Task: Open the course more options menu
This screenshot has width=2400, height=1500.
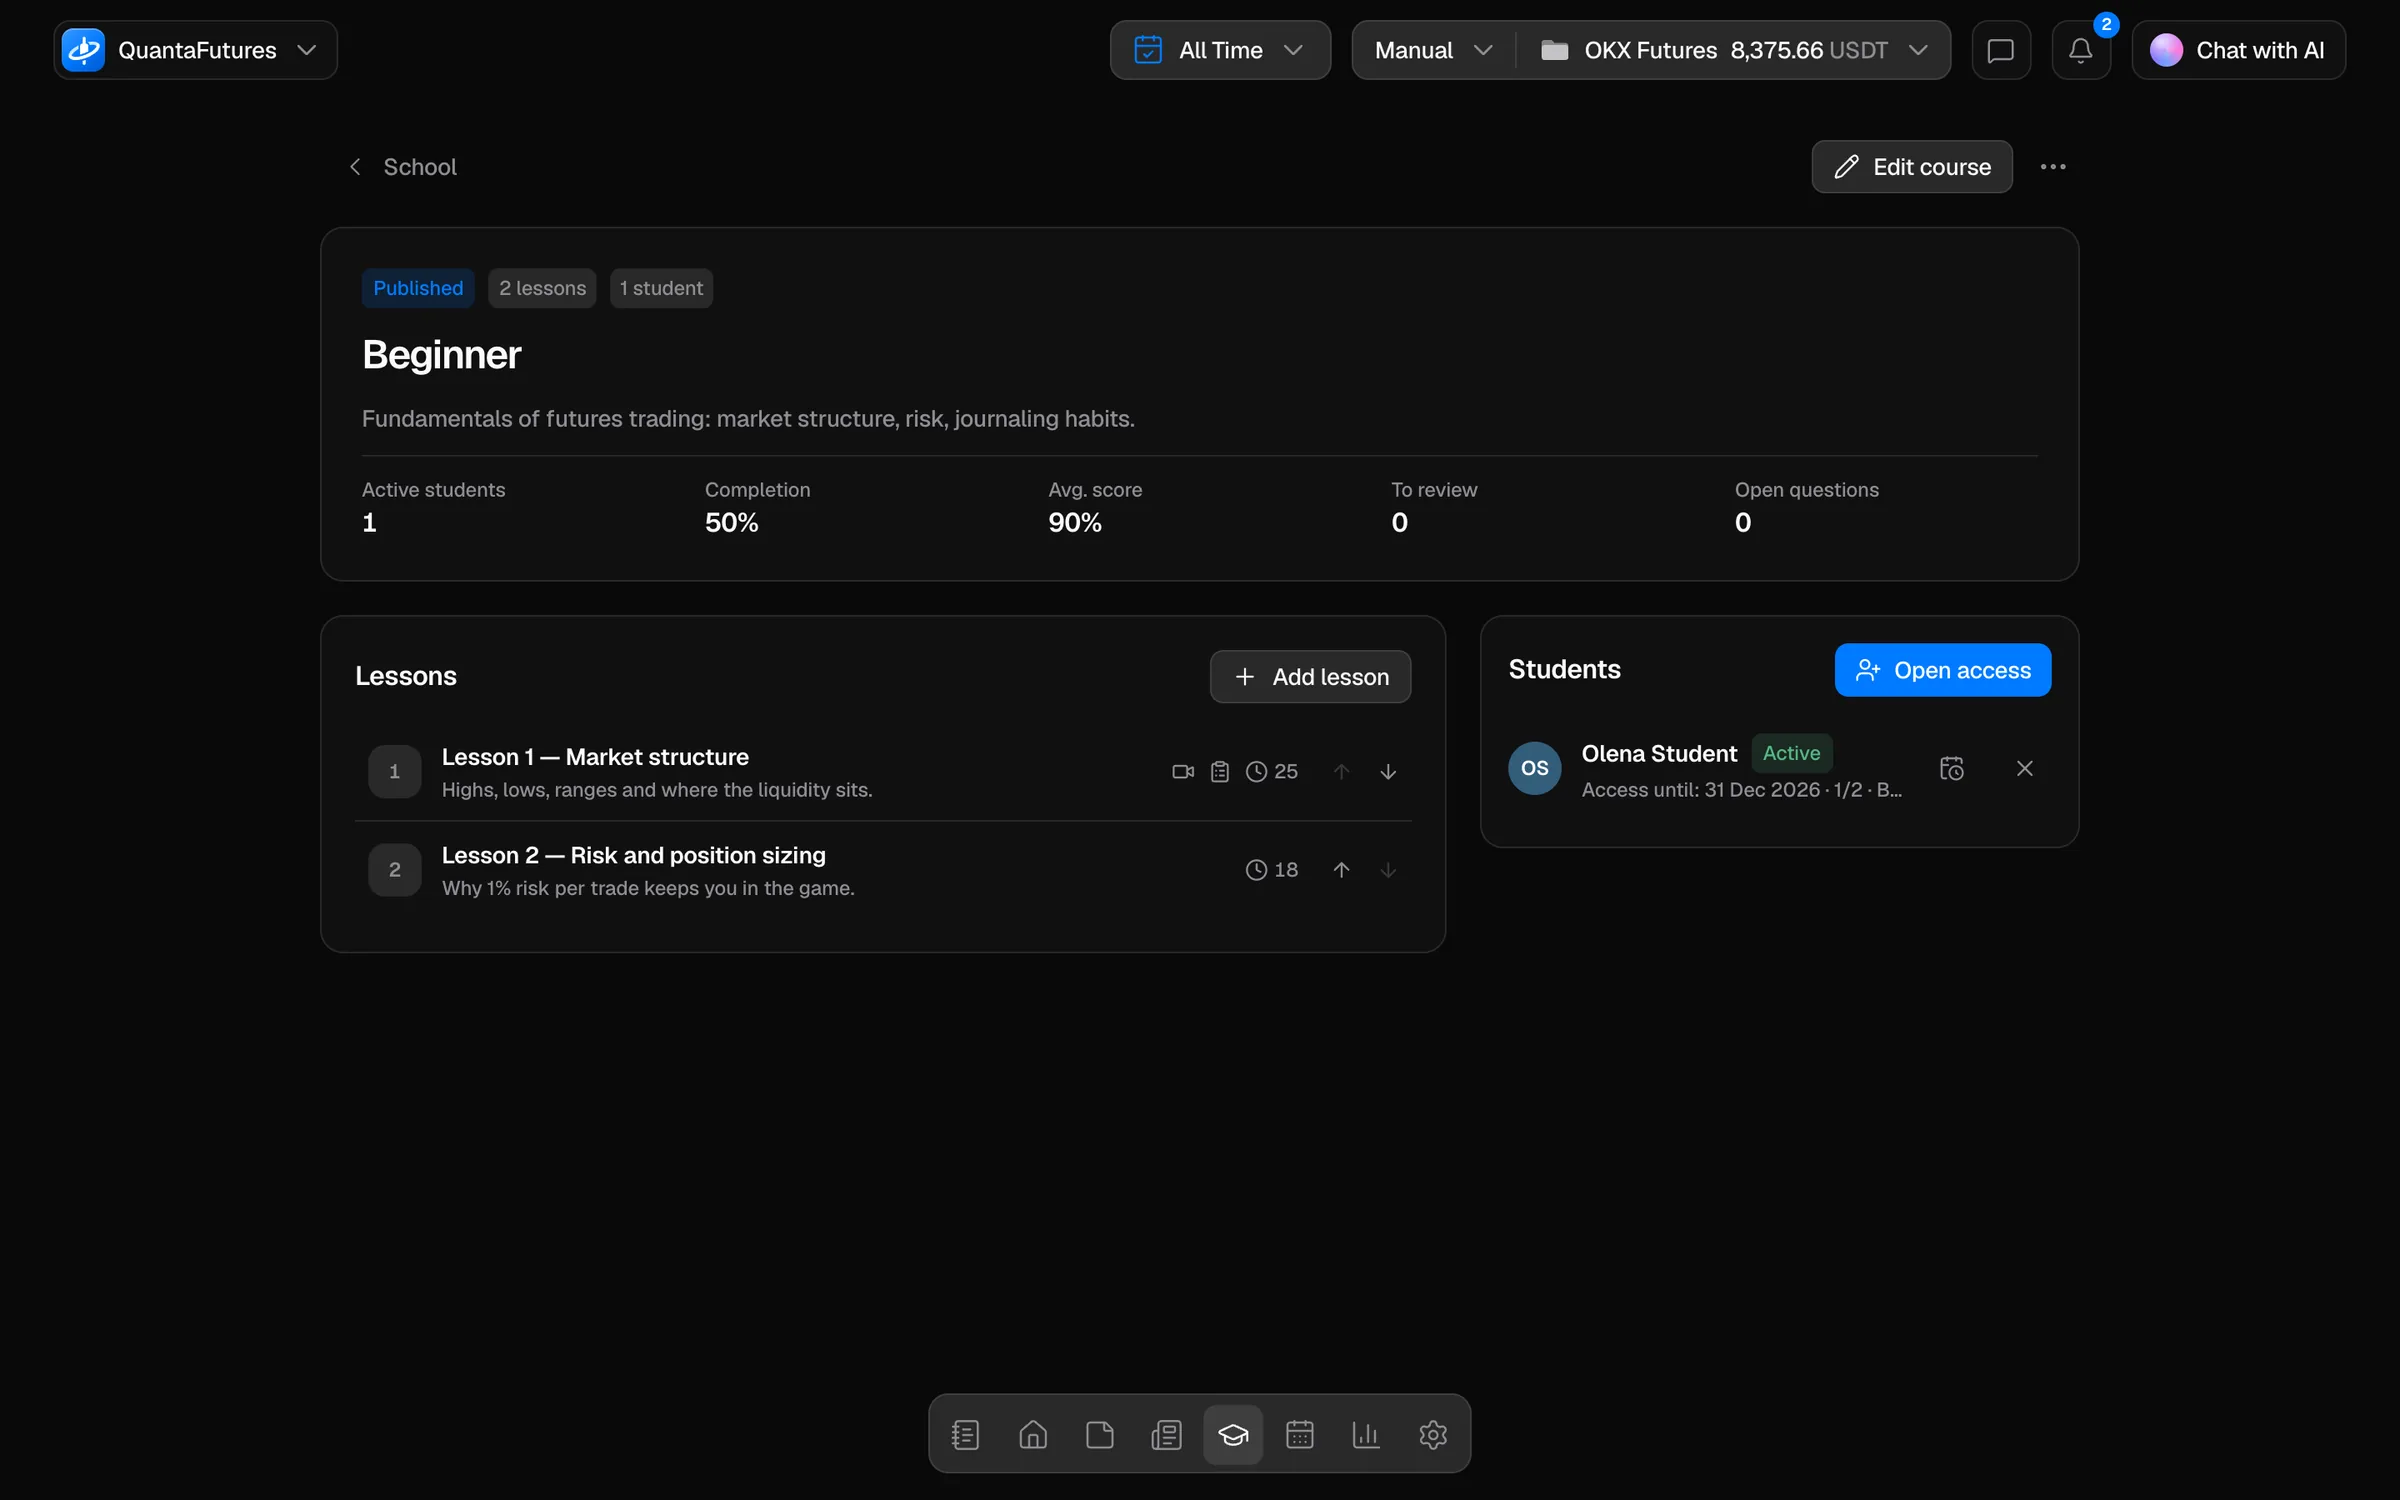Action: 2053,167
